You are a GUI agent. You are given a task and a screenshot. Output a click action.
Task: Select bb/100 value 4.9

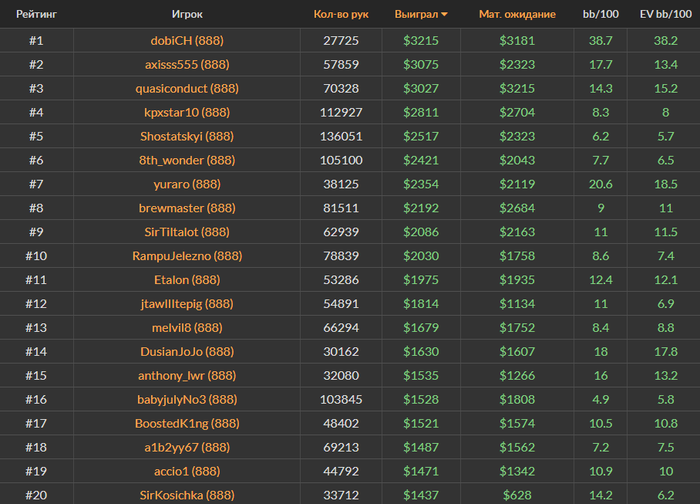(x=600, y=400)
